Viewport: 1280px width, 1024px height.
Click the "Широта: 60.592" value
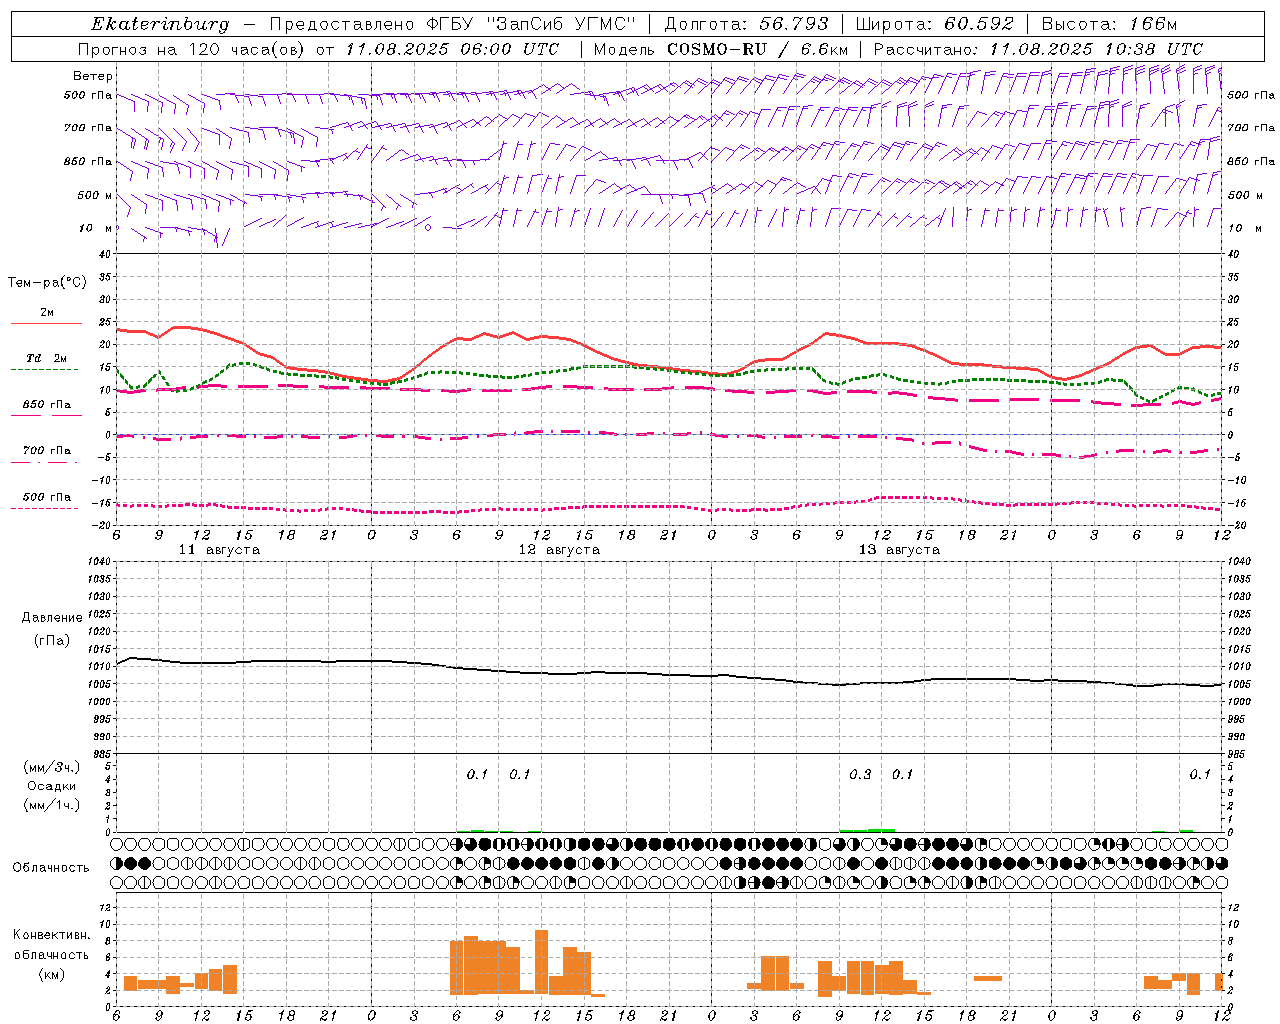(935, 24)
